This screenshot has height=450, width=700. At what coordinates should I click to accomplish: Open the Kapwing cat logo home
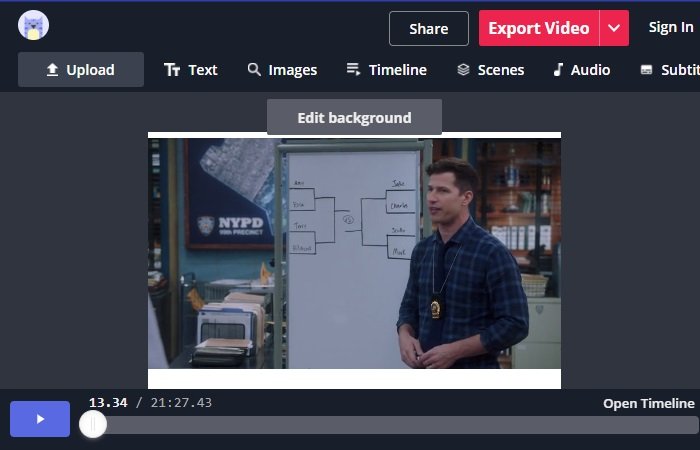point(33,25)
